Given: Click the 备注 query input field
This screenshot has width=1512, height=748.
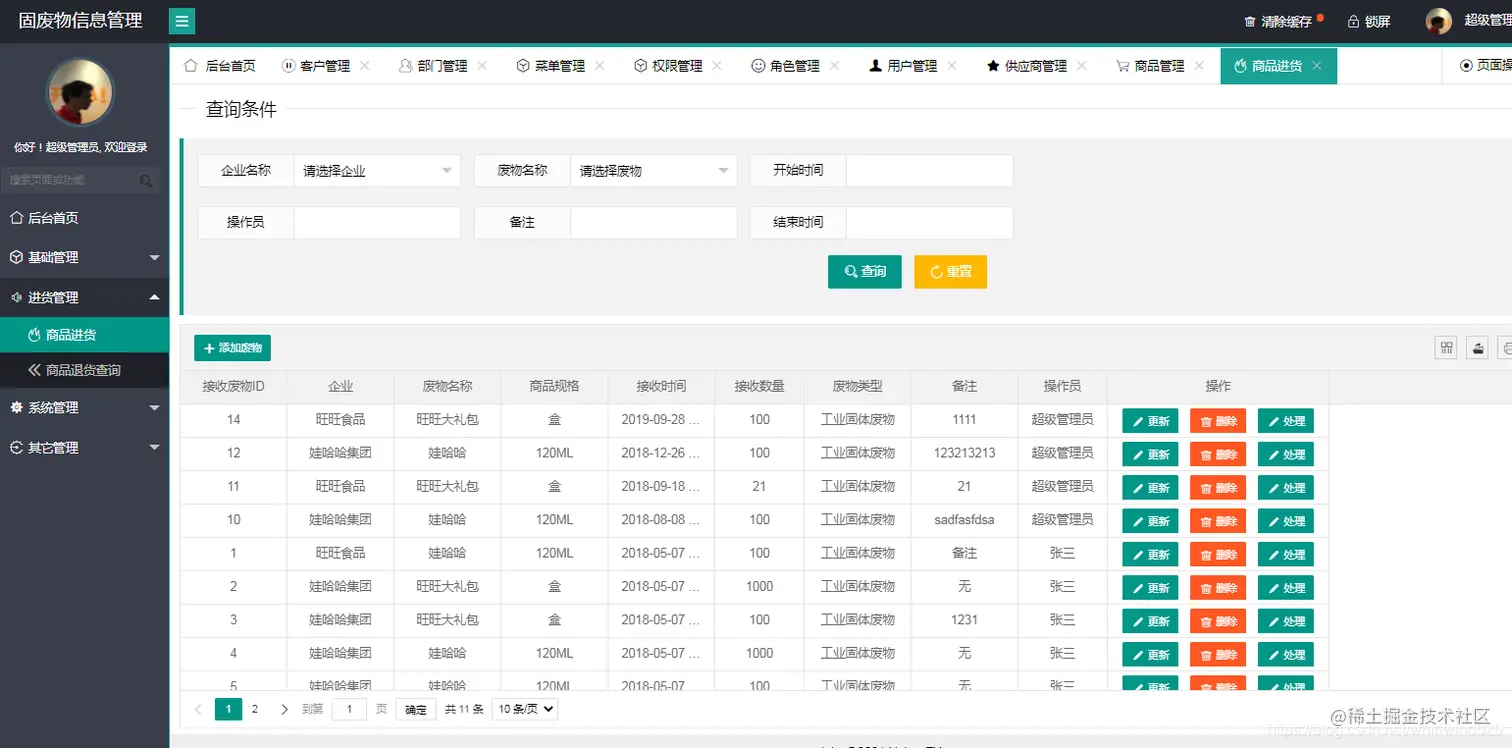Looking at the screenshot, I should 653,222.
